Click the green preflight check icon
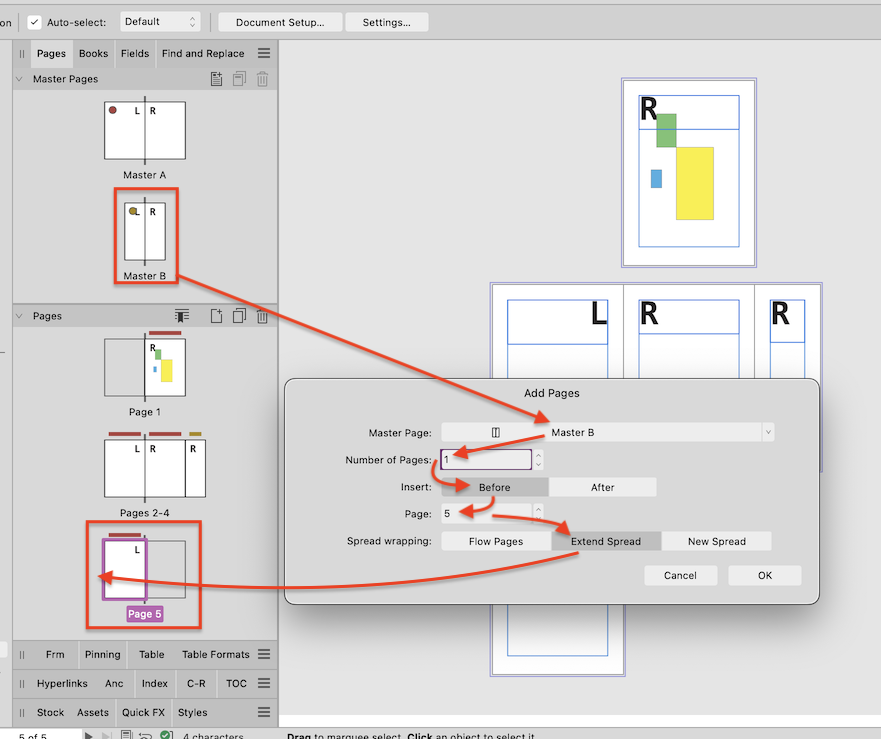 coord(166,733)
